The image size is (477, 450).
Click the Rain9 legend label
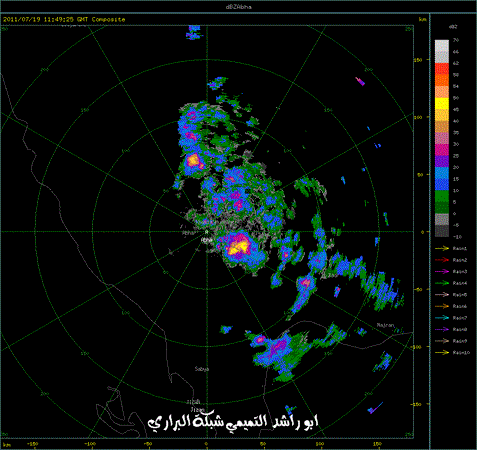460,341
